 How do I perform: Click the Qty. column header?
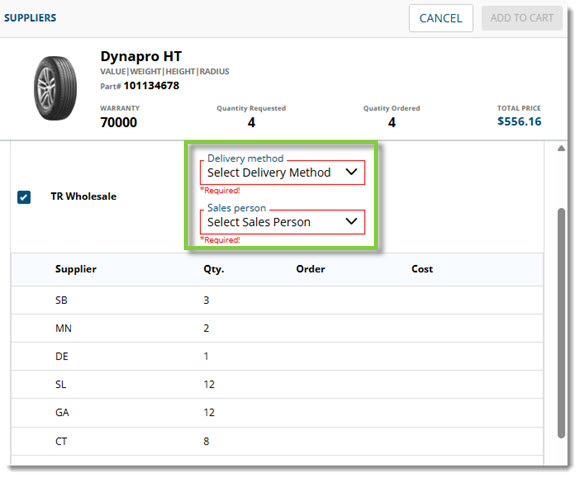(214, 269)
